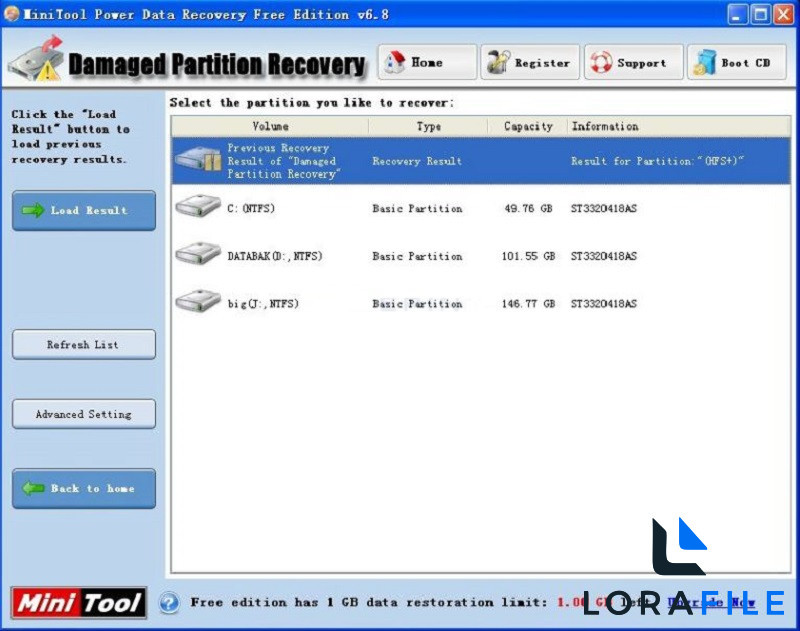
Task: Open the Boot CD toolbar button
Action: tap(737, 62)
